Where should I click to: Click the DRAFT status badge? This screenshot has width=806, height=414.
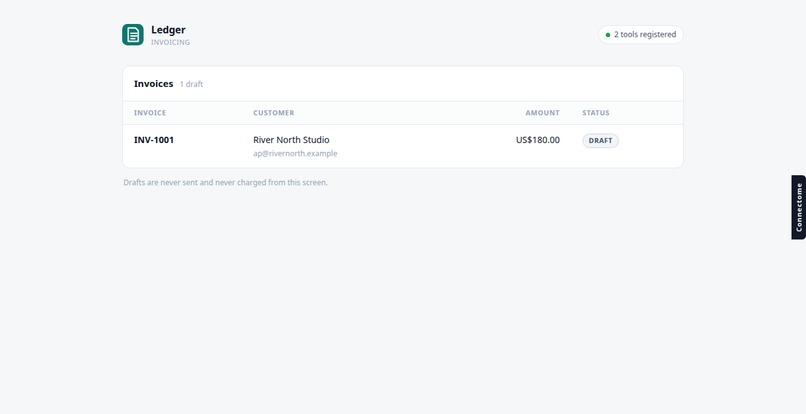coord(600,140)
